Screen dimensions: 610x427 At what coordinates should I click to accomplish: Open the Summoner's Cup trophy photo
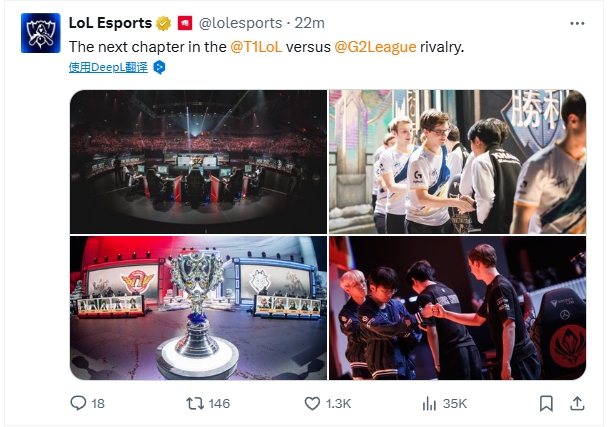198,308
